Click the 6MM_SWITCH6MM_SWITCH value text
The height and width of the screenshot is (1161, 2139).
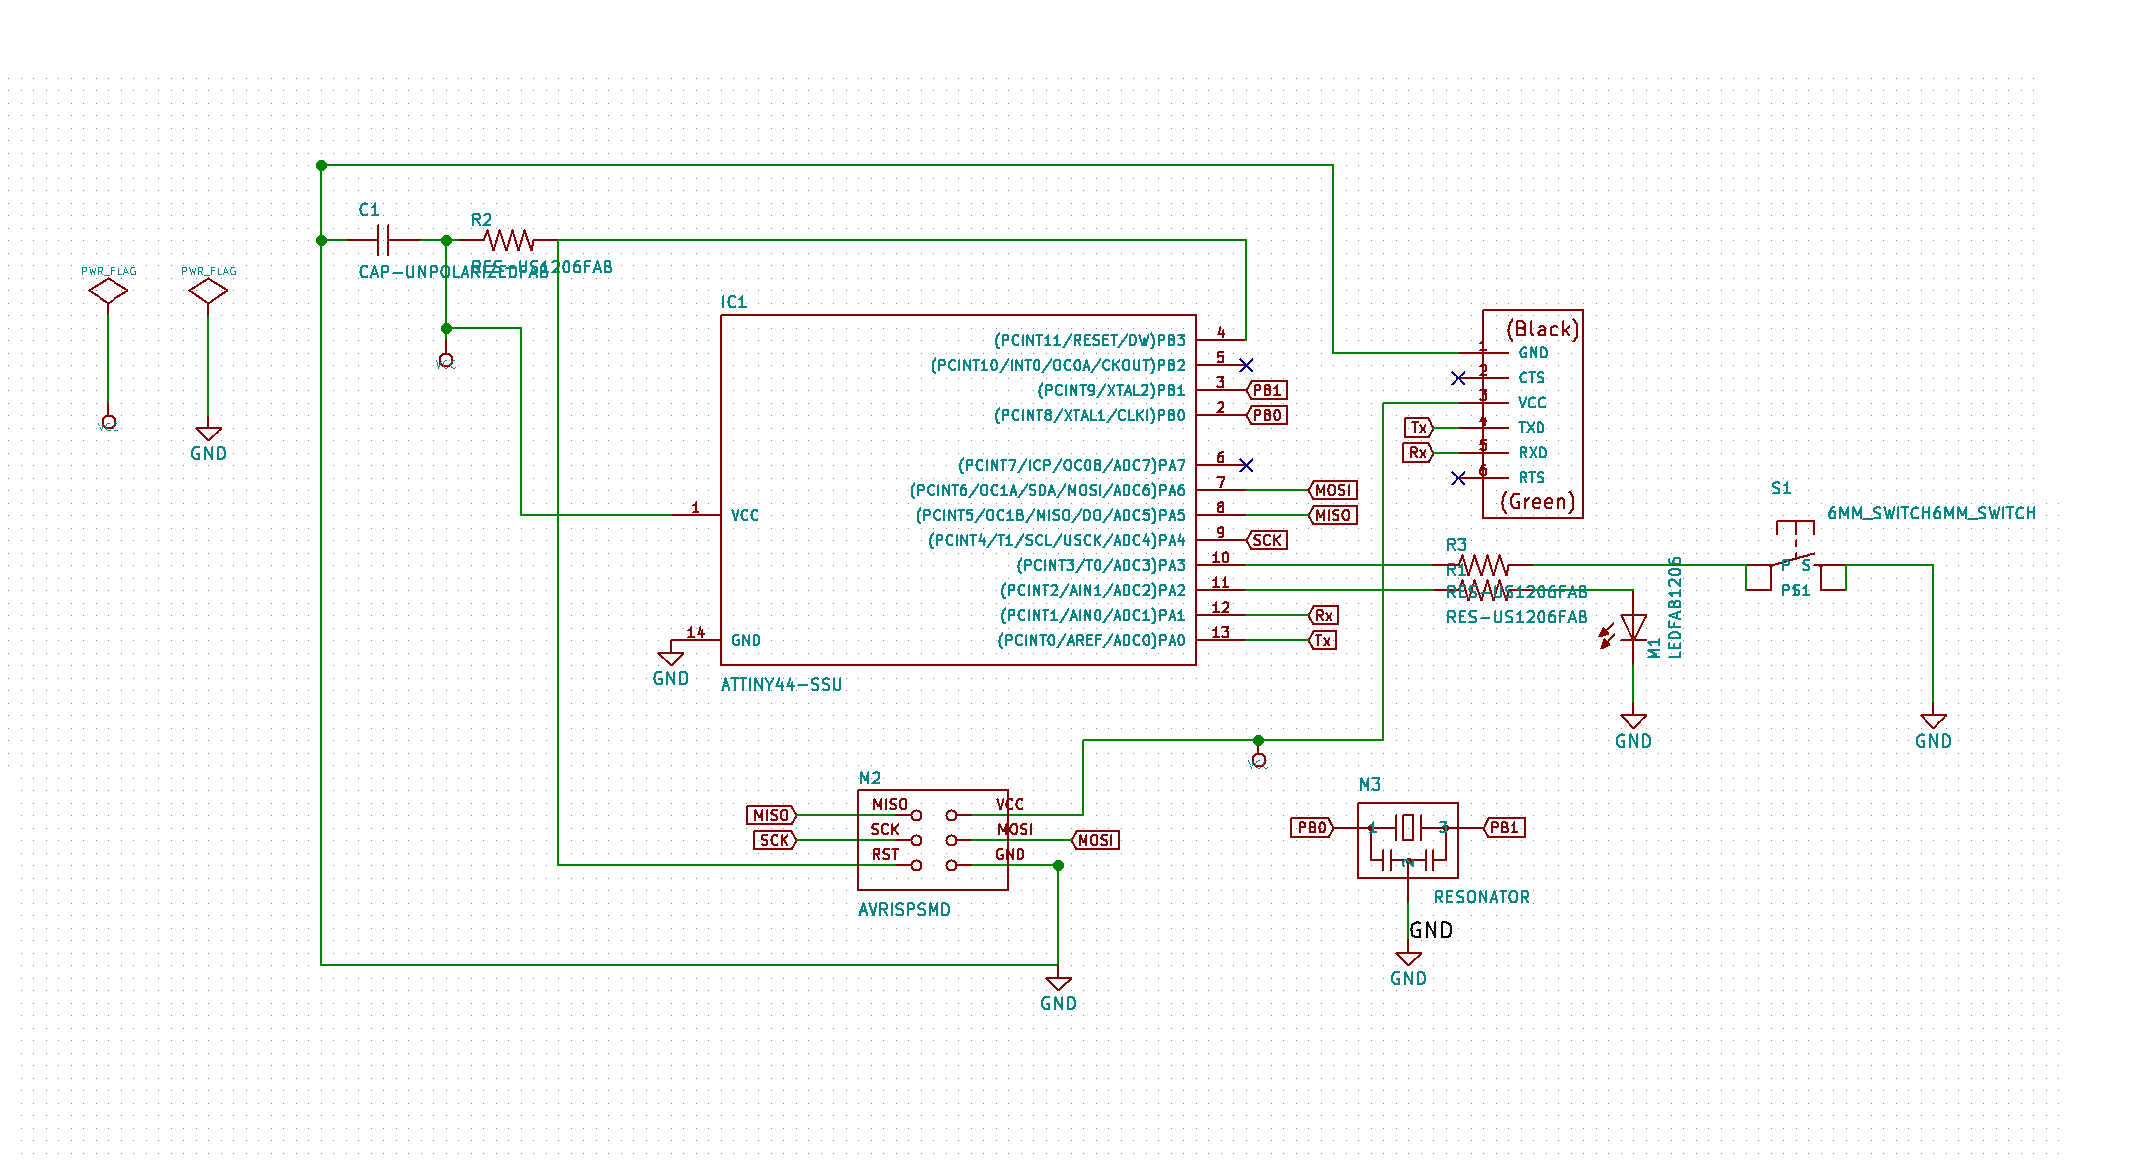point(1932,513)
